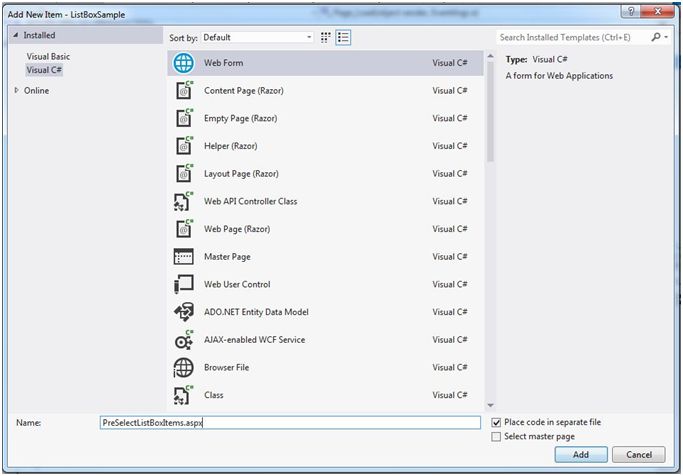The height and width of the screenshot is (476, 683).
Task: Select Web Page (Razor) template name
Action: 237,229
